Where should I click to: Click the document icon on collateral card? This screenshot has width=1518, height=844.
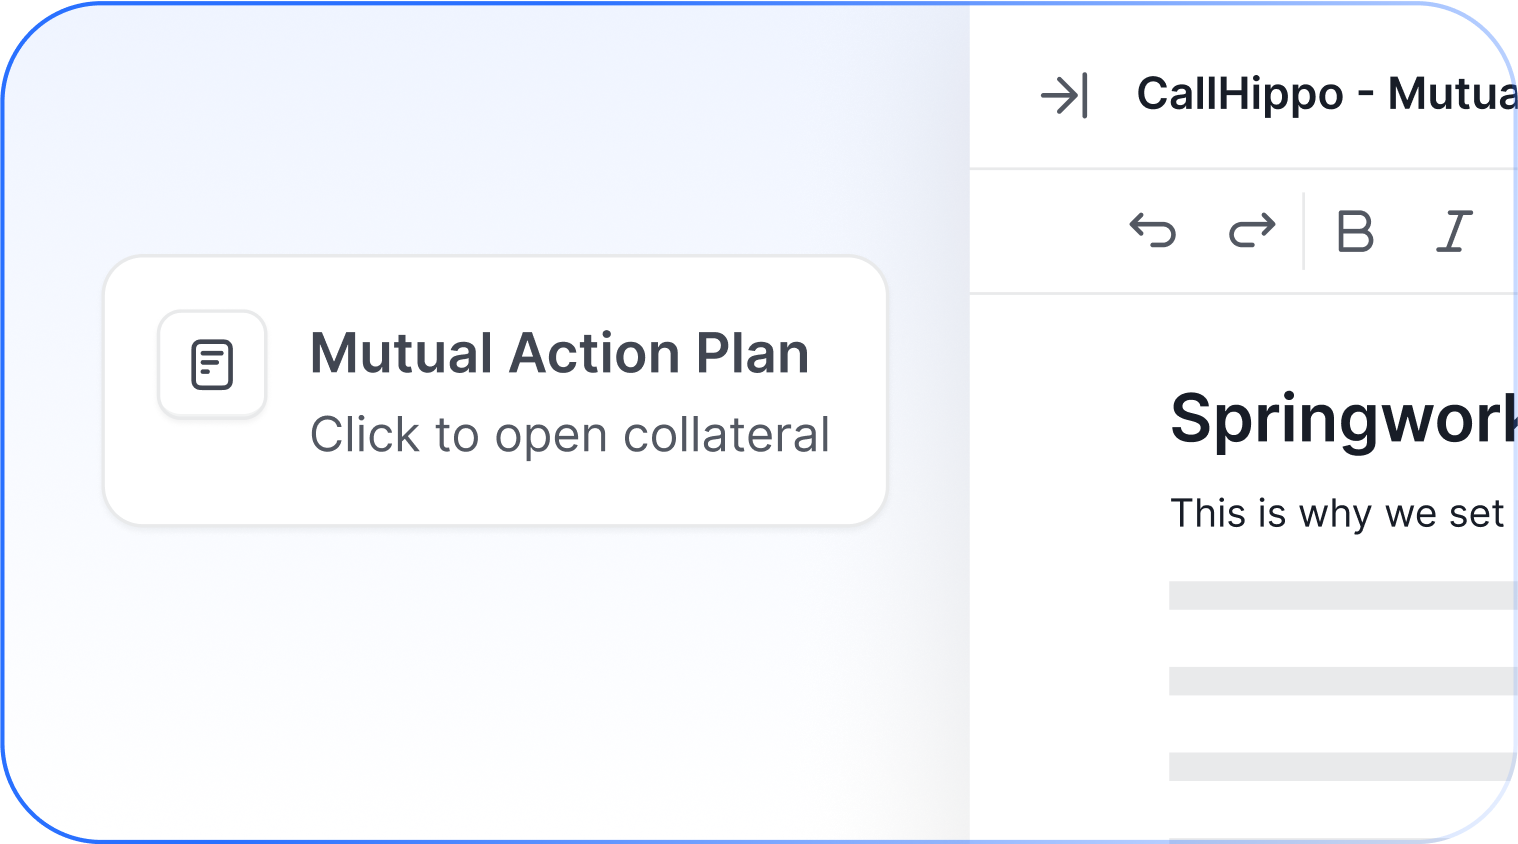click(212, 364)
